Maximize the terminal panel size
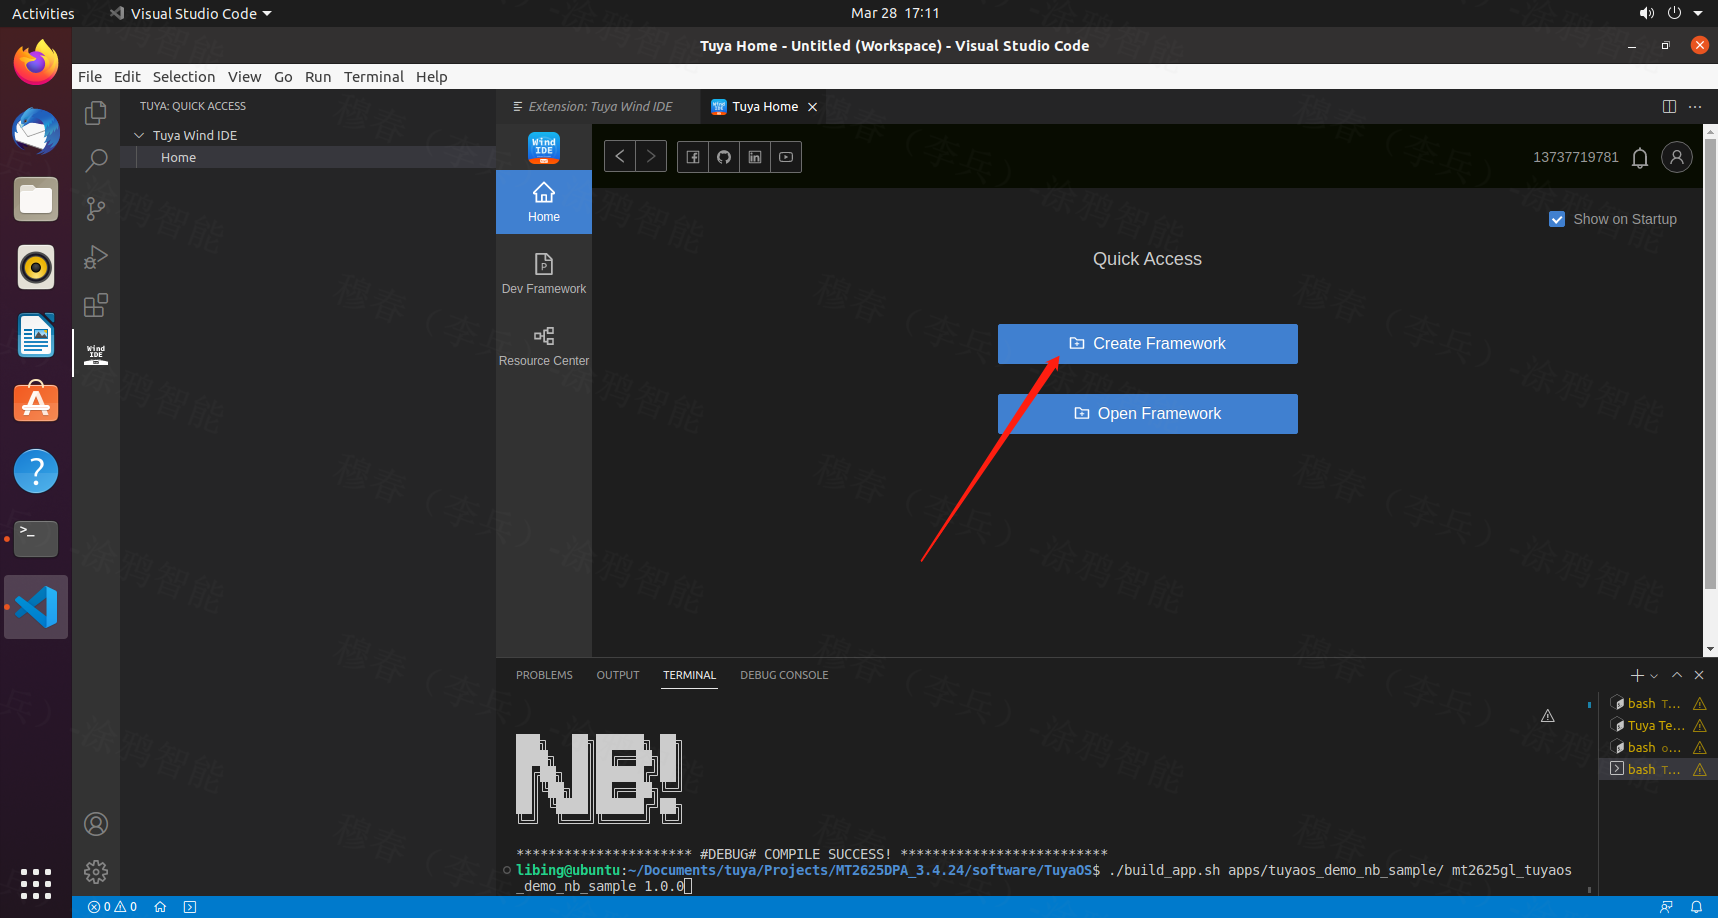 pyautogui.click(x=1677, y=676)
